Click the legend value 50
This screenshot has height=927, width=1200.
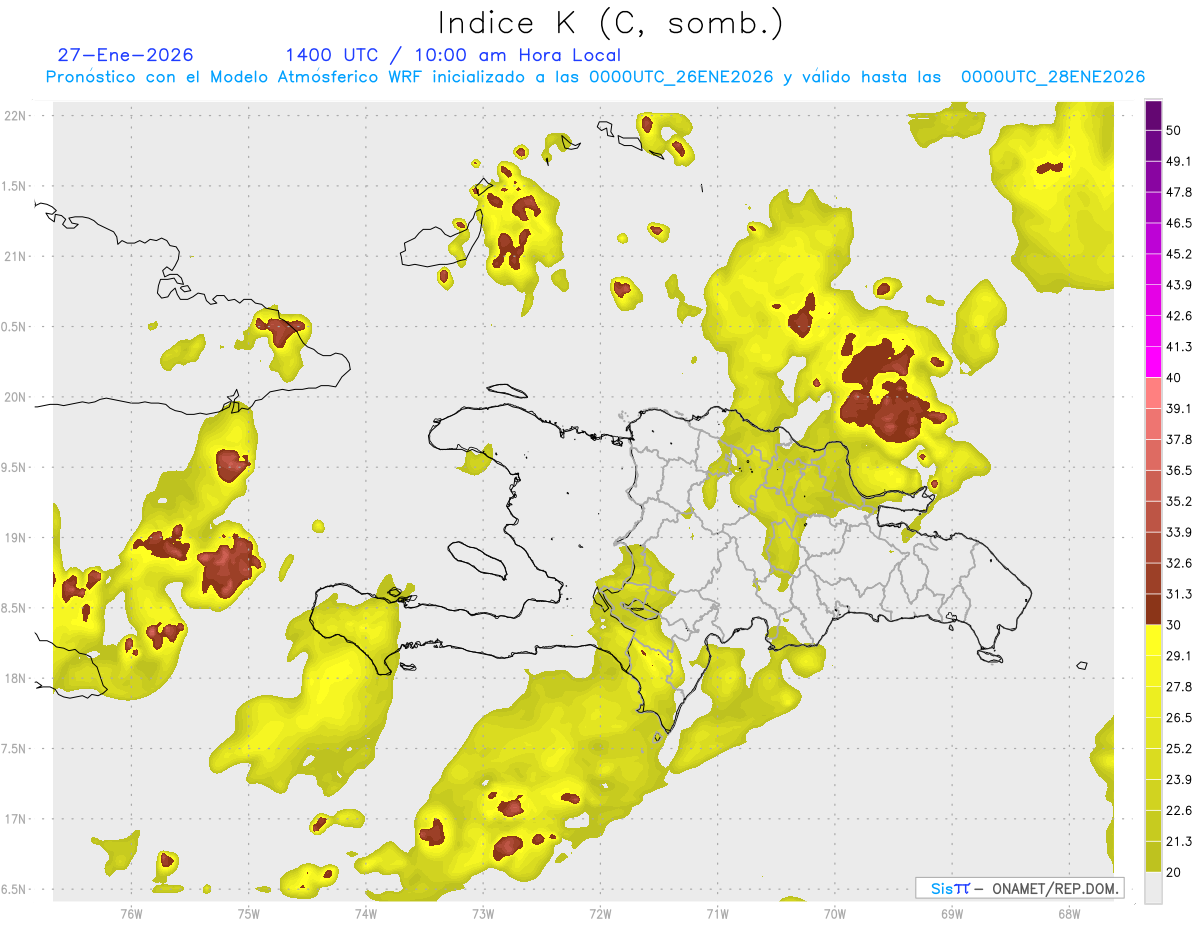[x=1176, y=130]
